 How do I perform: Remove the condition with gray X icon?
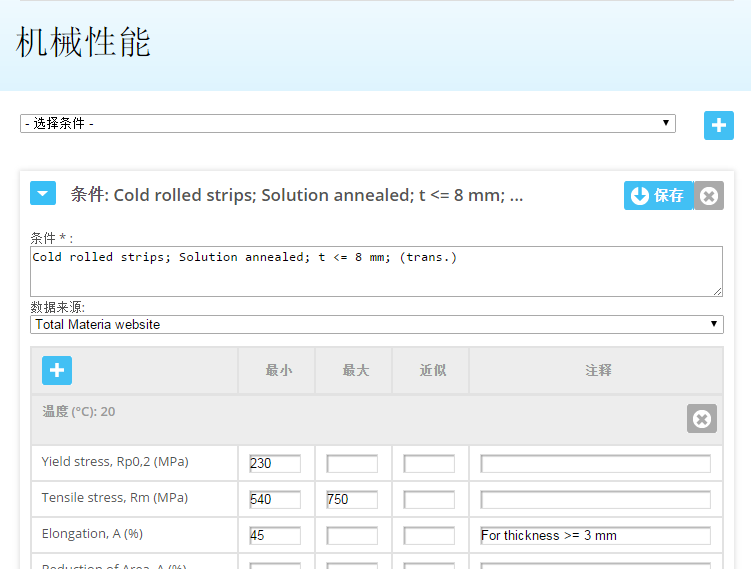click(x=709, y=196)
